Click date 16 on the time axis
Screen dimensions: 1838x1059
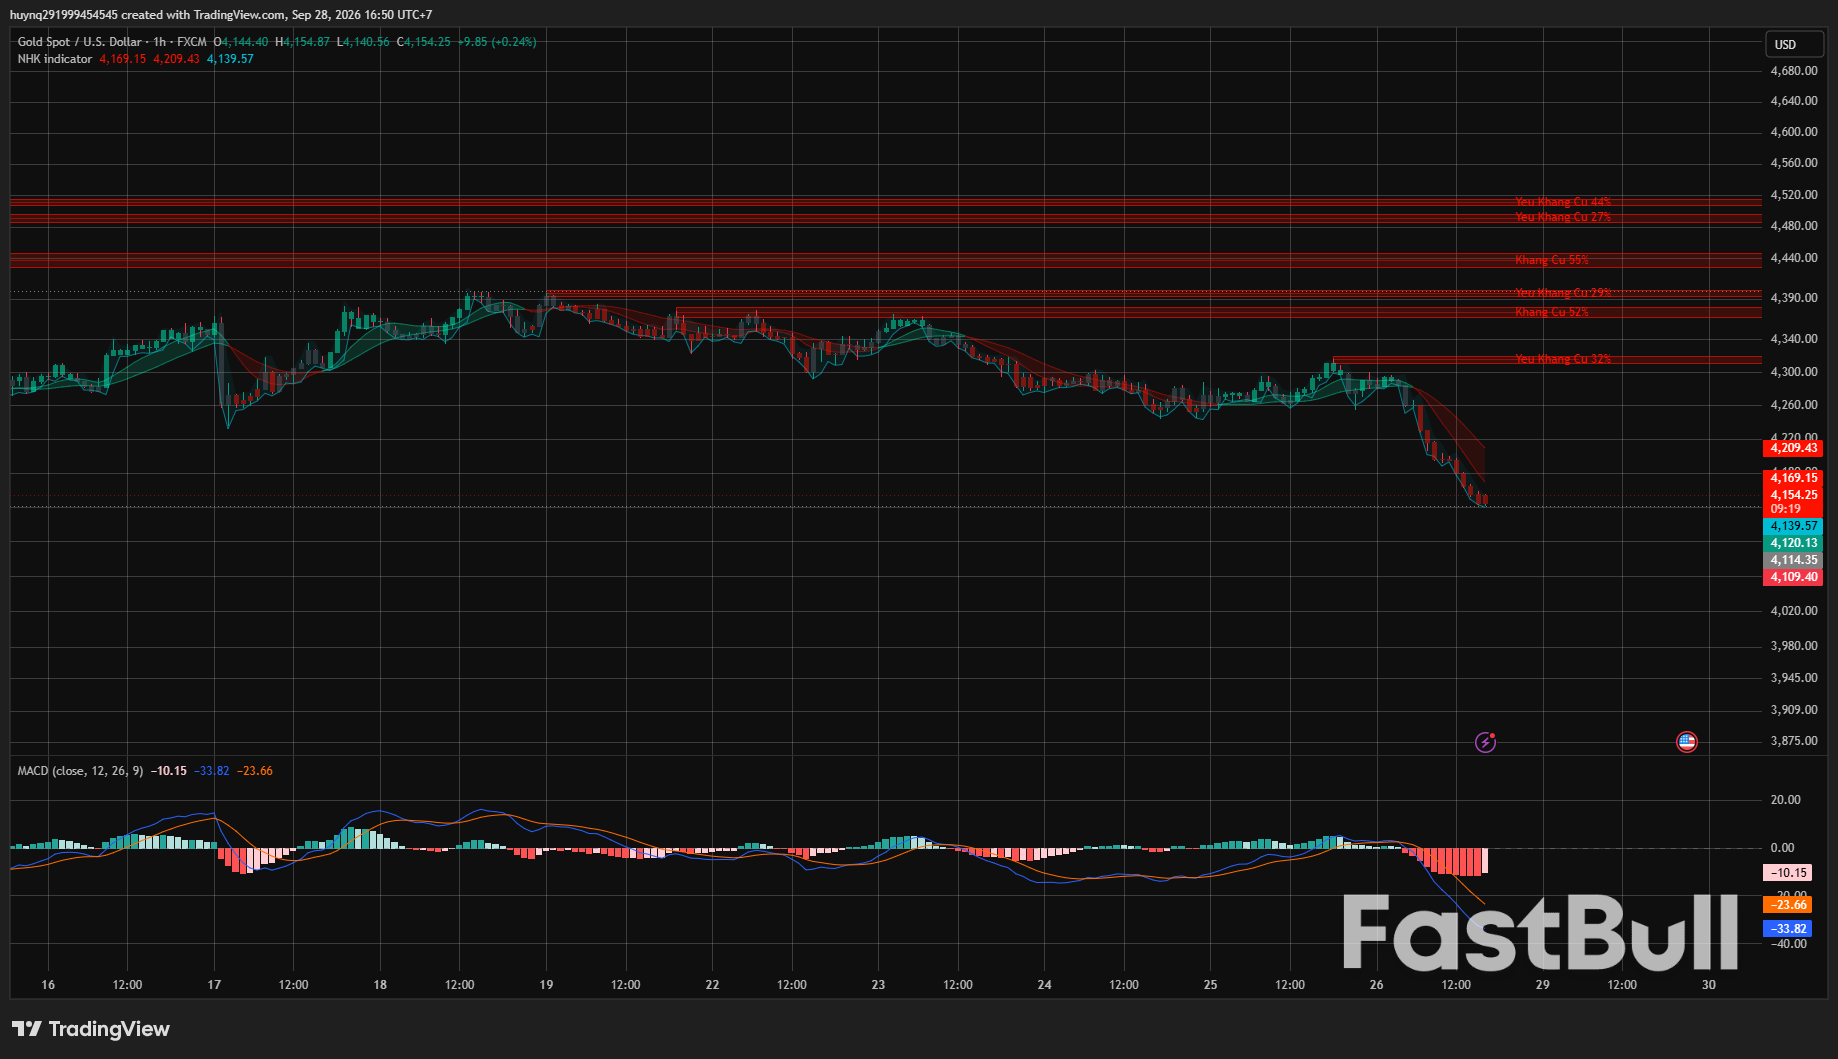[x=48, y=985]
